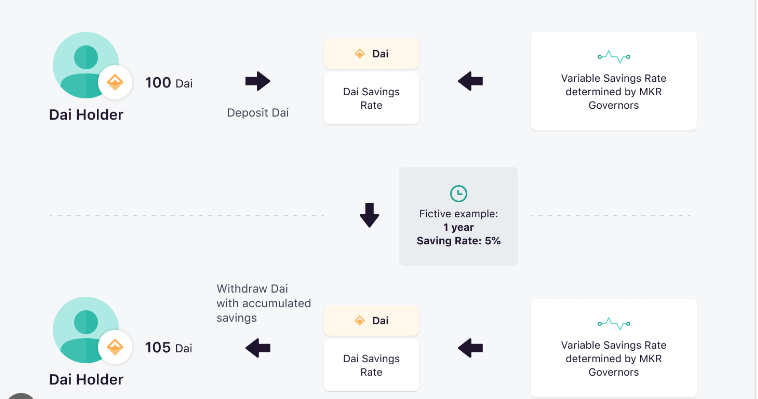Image resolution: width=758 pixels, height=399 pixels.
Task: Click the bottom Dai Holder avatar icon
Action: (86, 330)
